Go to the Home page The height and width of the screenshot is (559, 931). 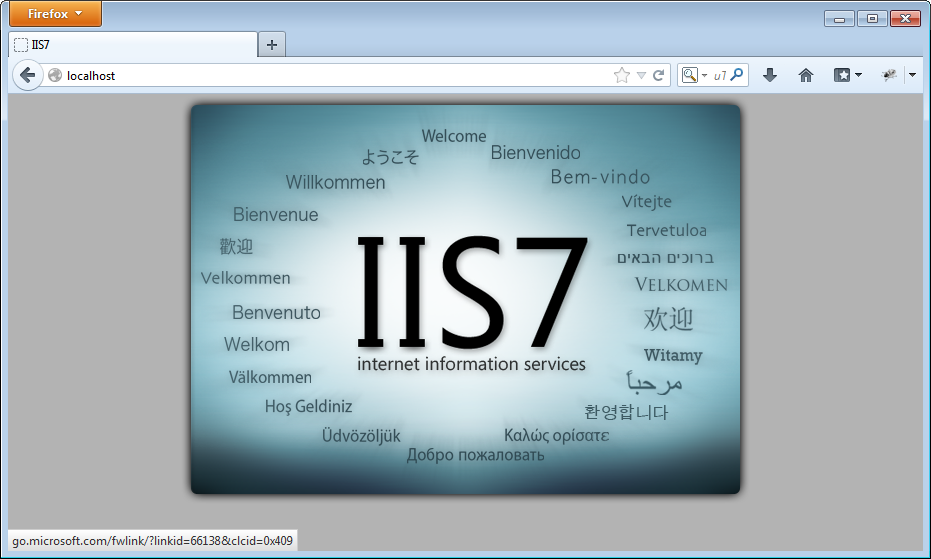[806, 75]
